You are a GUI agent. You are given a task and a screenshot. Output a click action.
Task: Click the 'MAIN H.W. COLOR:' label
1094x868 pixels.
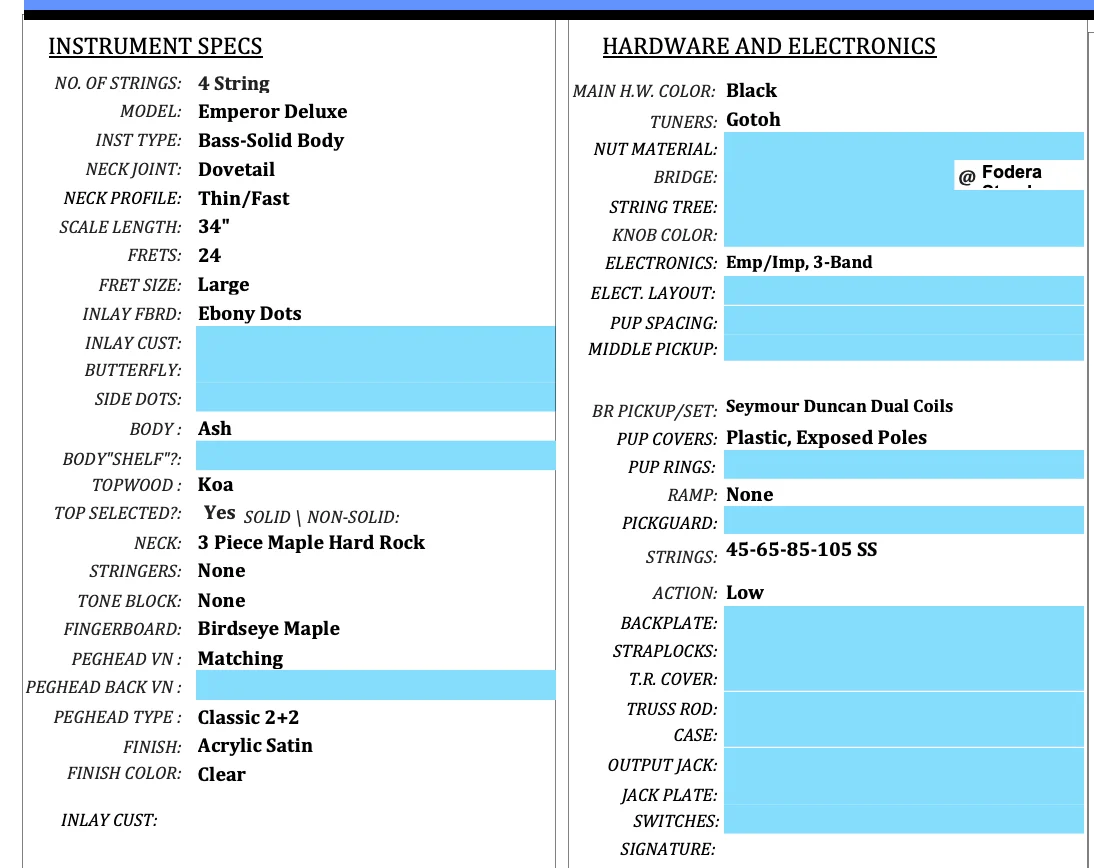point(643,91)
